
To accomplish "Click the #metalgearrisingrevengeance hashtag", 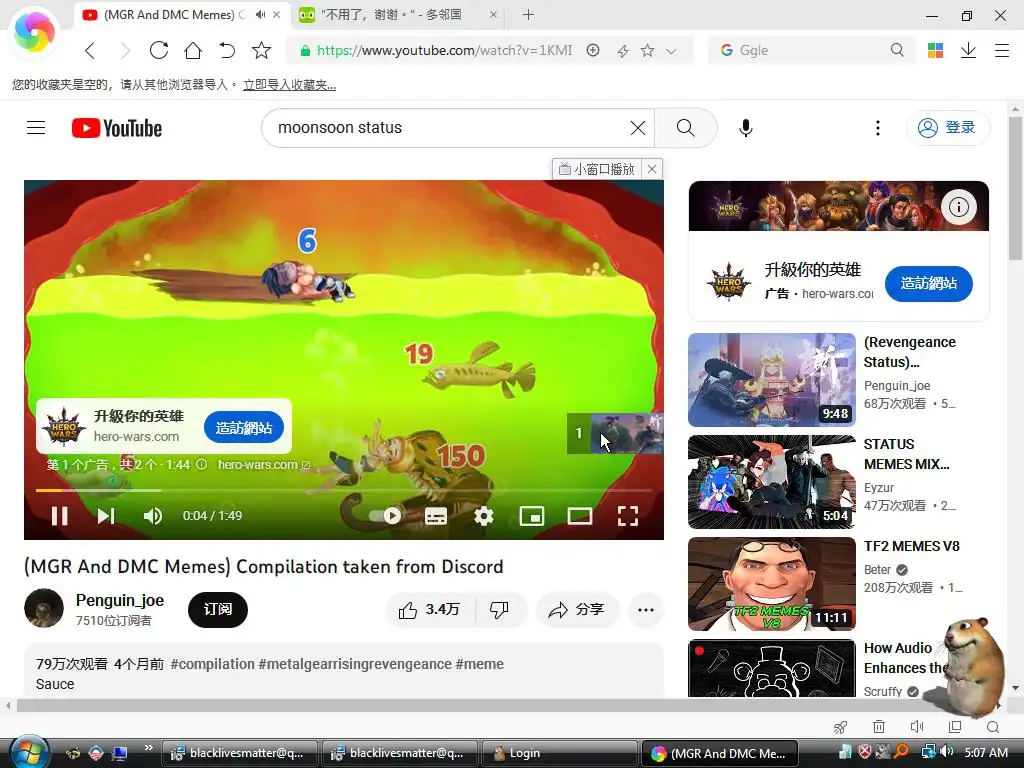I will point(355,664).
